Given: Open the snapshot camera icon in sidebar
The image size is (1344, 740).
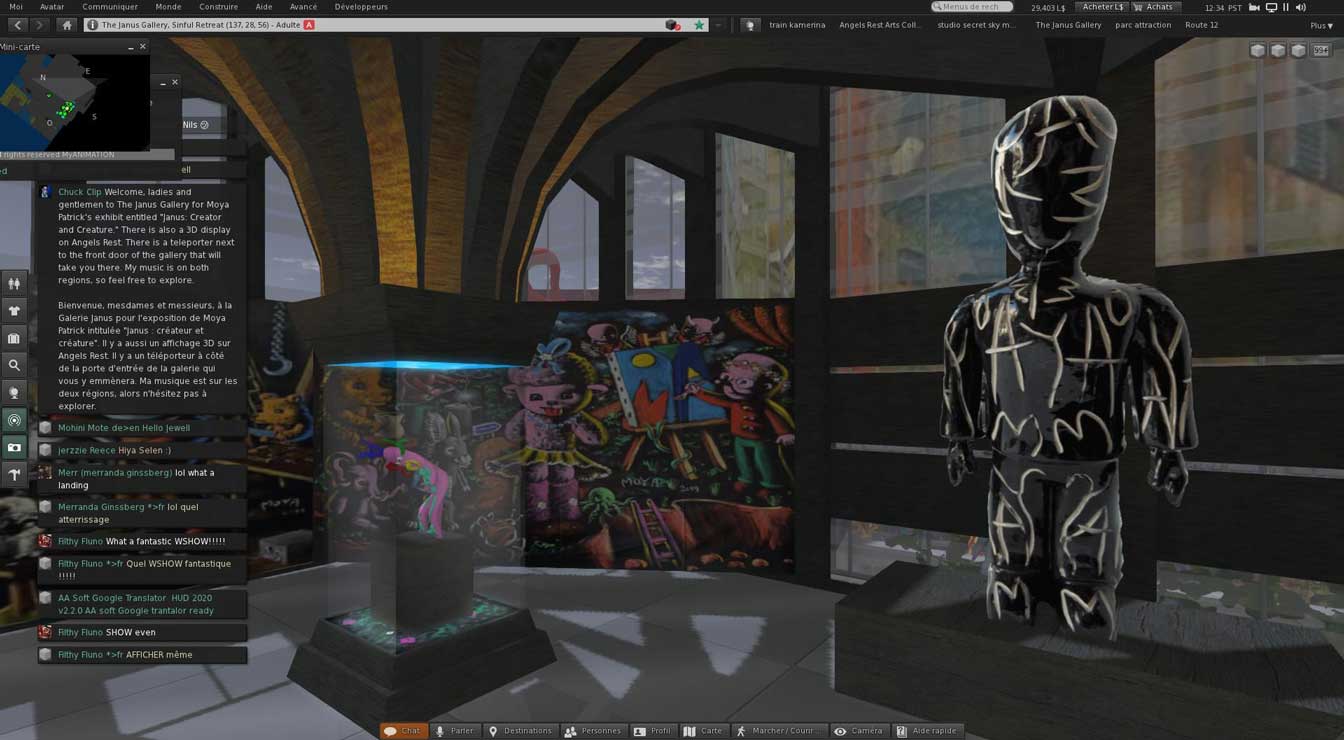Looking at the screenshot, I should click(x=14, y=448).
